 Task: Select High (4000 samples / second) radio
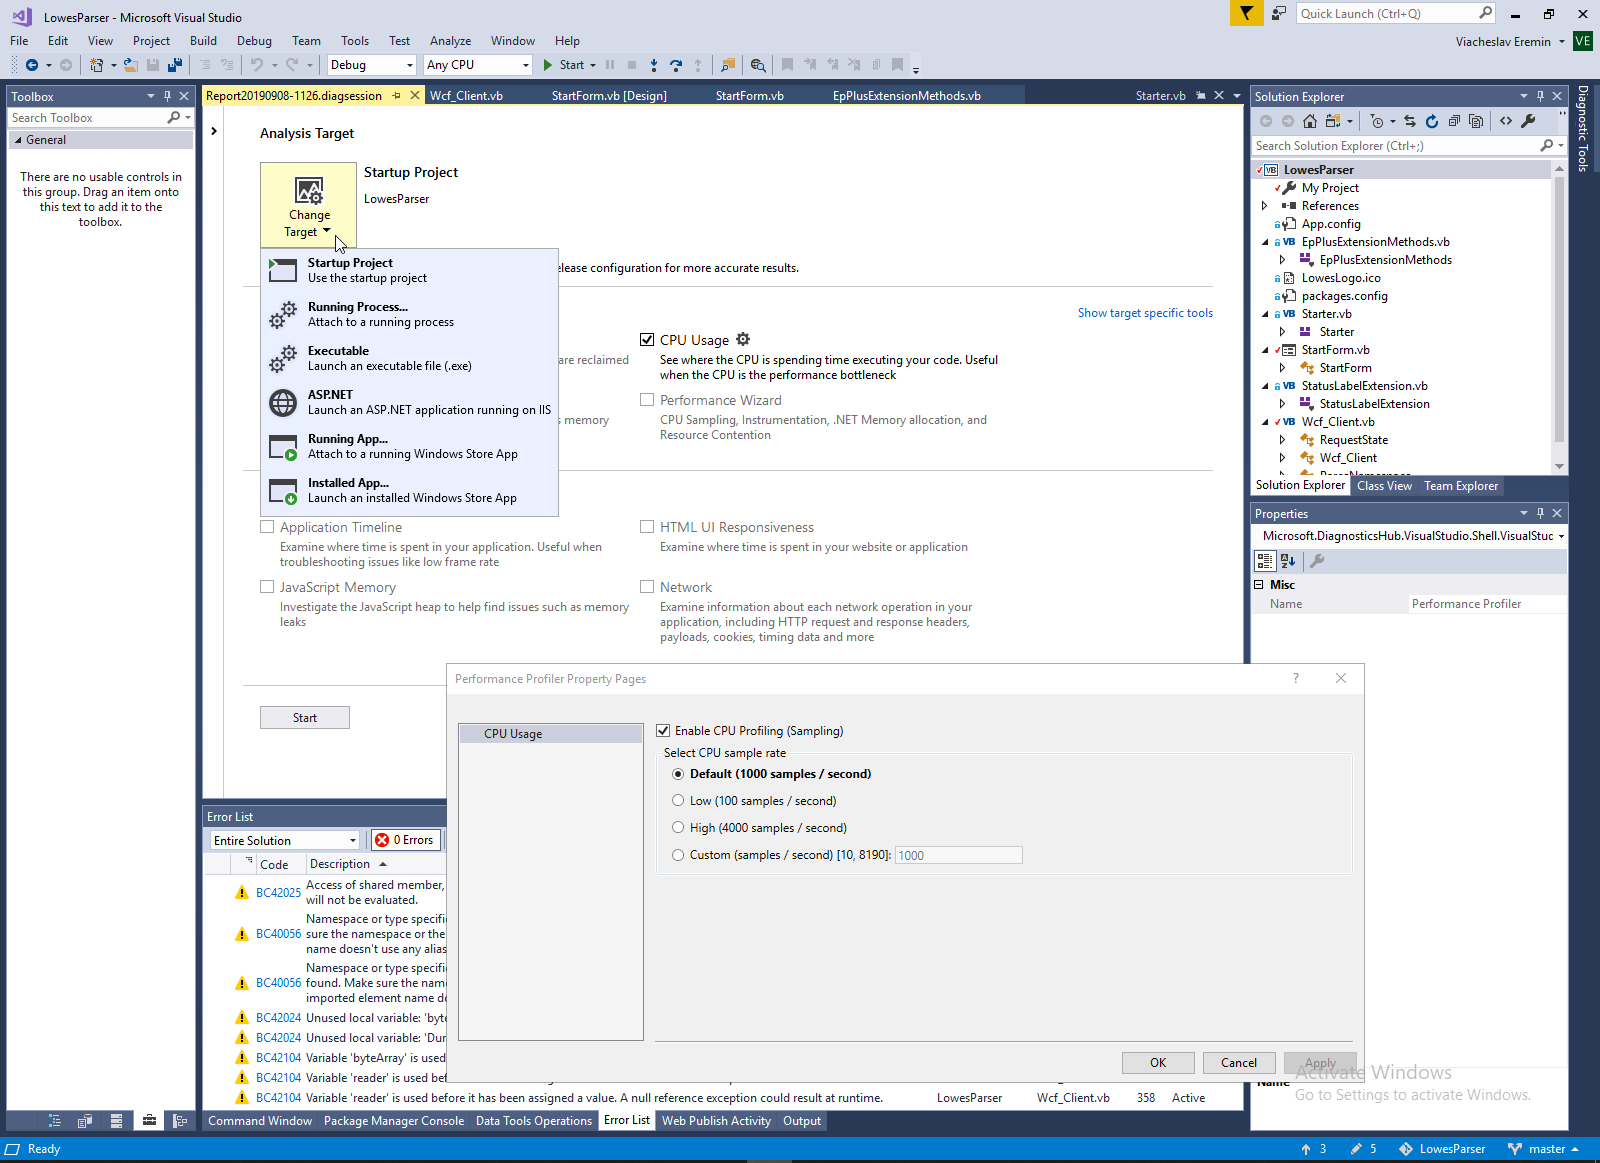point(678,828)
